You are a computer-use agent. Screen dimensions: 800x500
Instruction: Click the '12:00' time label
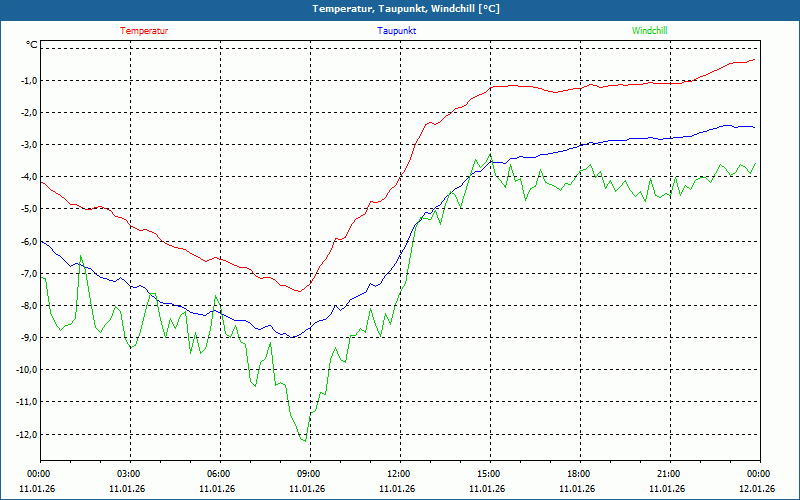coord(401,474)
